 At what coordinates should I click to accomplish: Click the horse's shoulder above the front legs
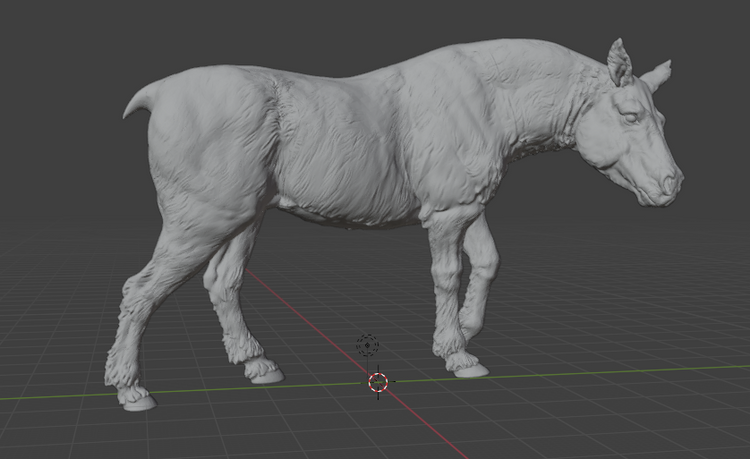pos(440,150)
